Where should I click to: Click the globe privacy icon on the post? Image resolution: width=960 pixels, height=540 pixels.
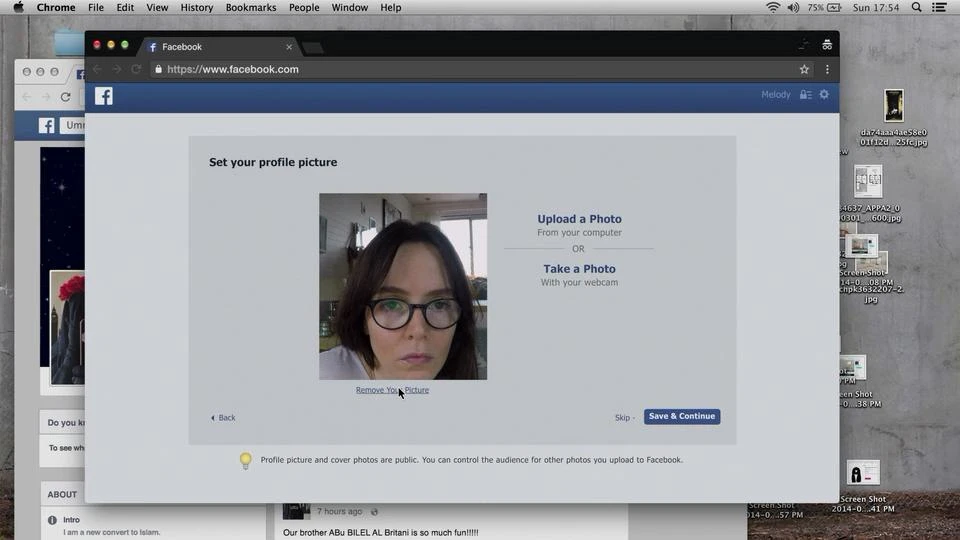pos(374,512)
